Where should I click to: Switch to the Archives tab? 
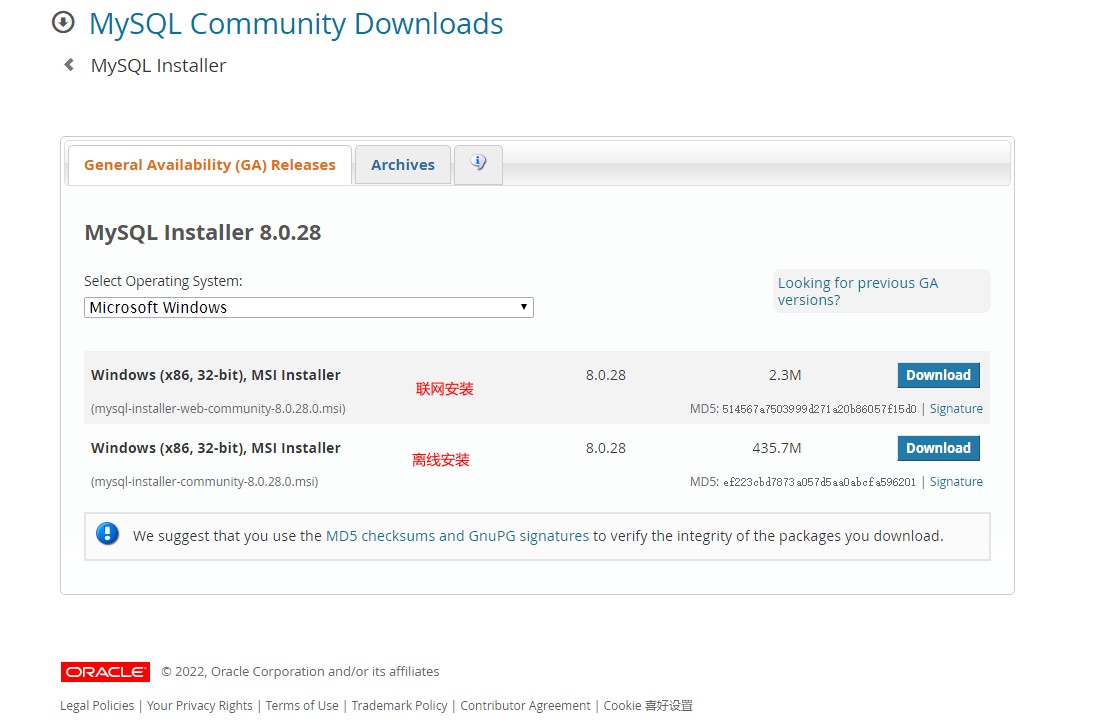point(403,165)
